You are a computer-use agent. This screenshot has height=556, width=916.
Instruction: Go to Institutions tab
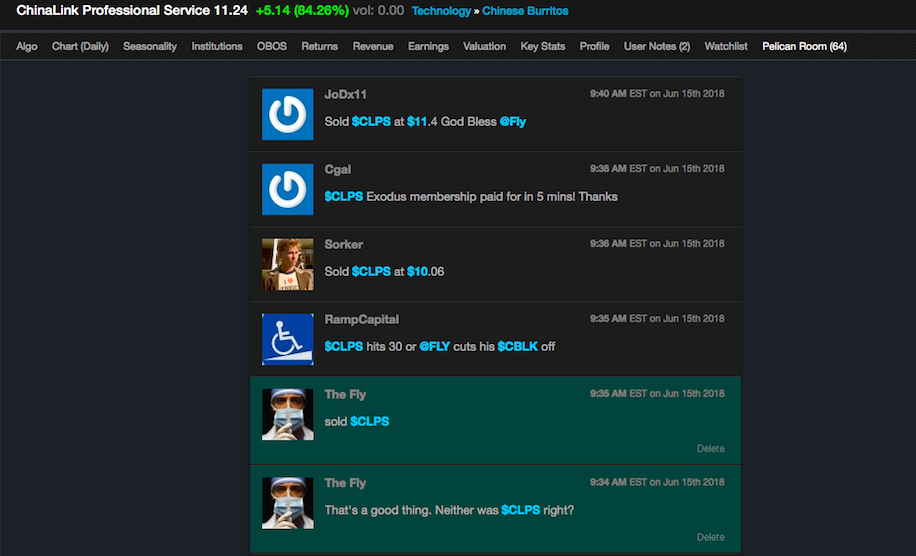coord(217,46)
